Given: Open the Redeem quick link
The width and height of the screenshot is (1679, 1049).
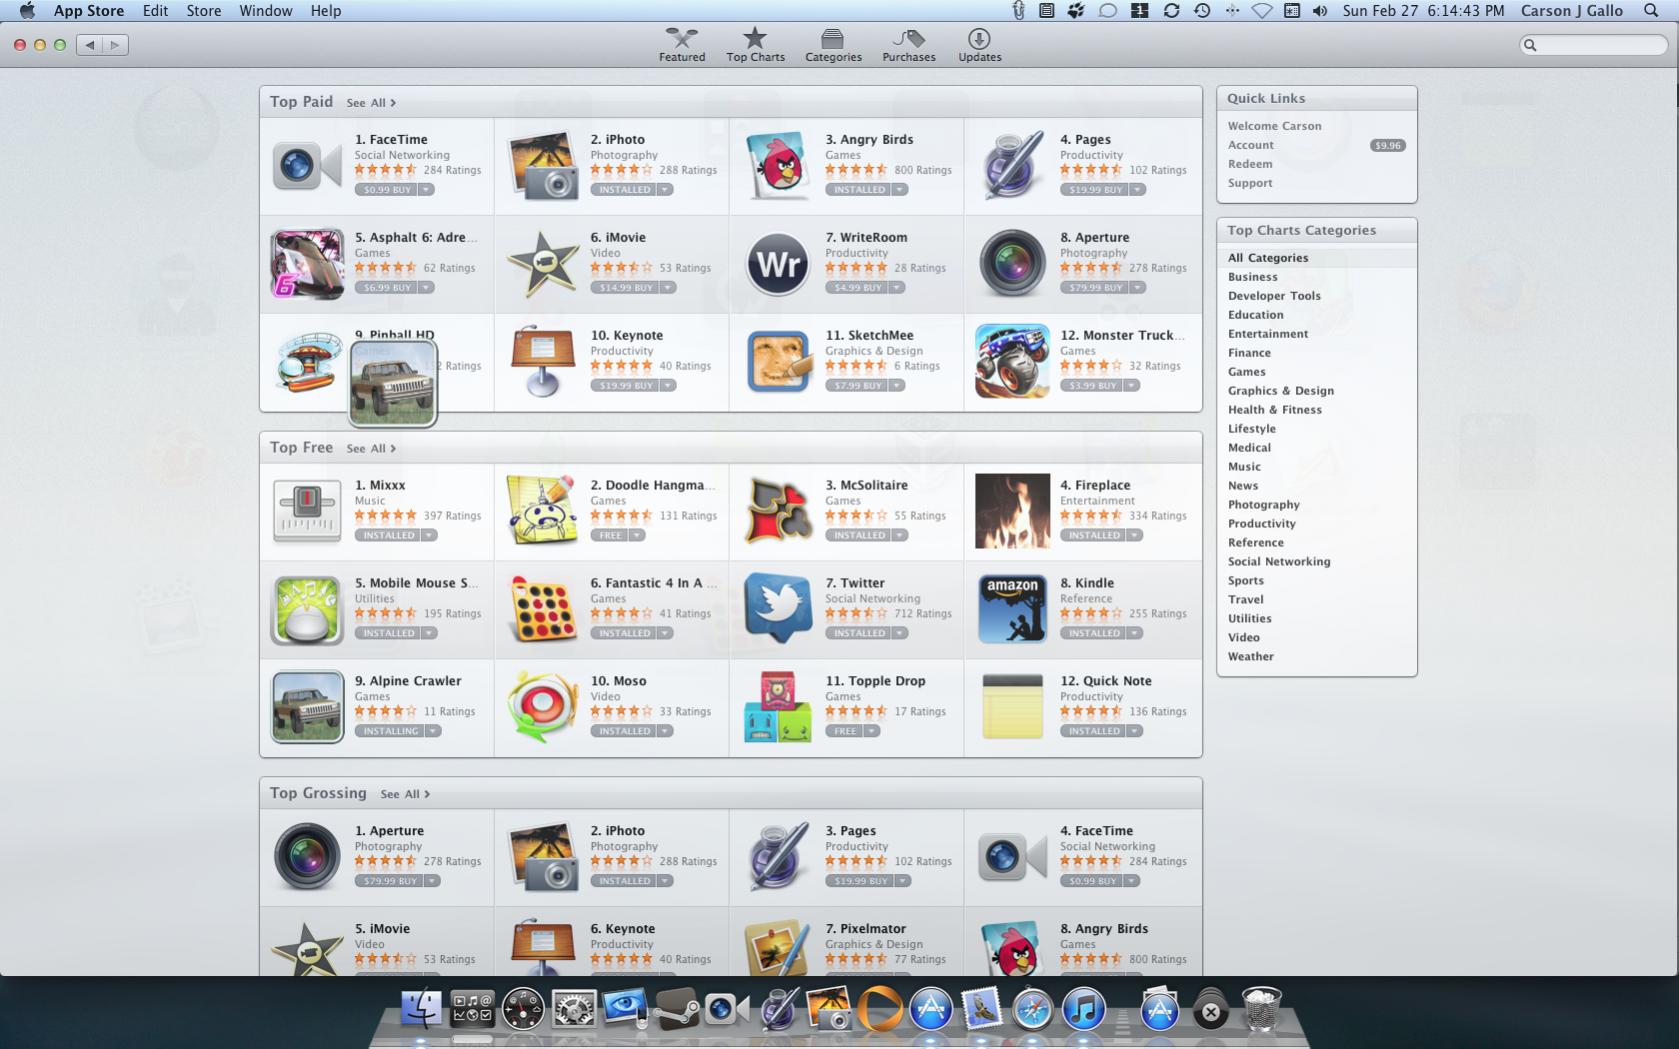Looking at the screenshot, I should (1250, 164).
